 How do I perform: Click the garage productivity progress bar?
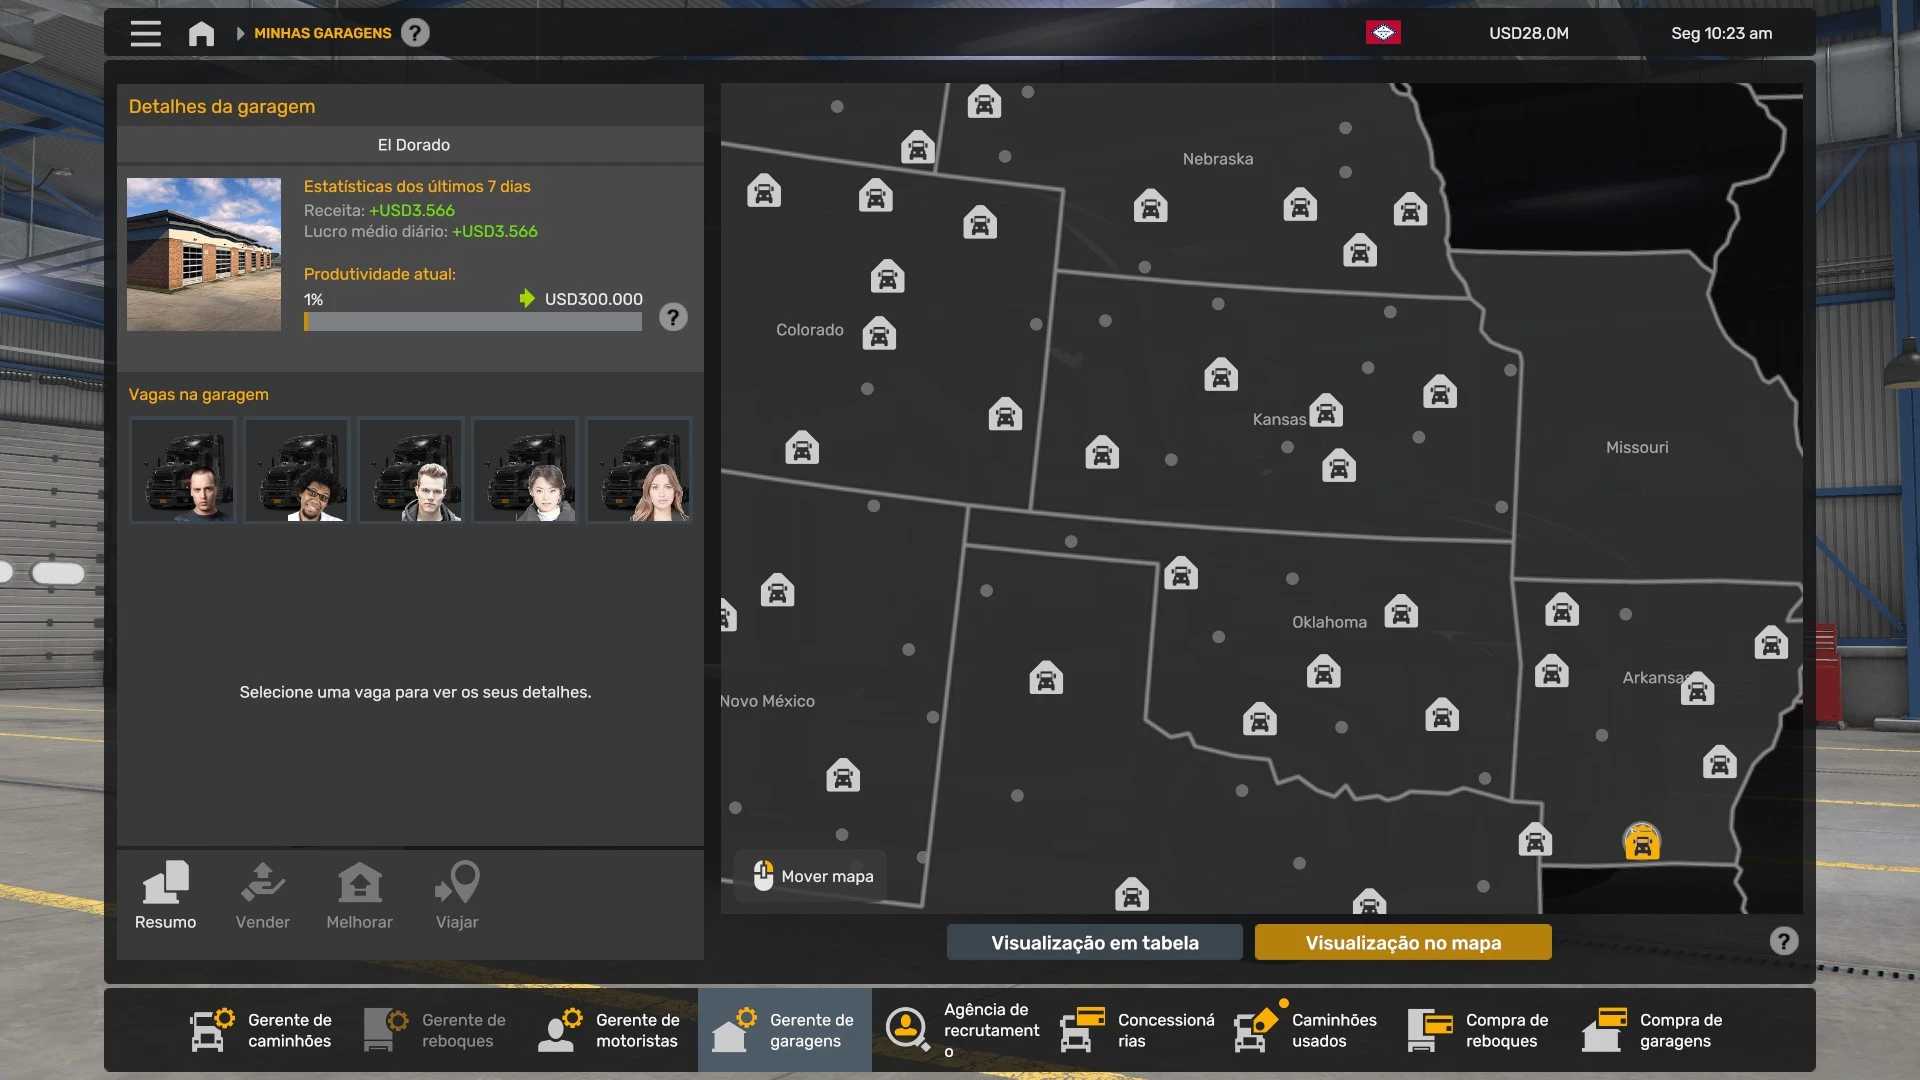[472, 322]
